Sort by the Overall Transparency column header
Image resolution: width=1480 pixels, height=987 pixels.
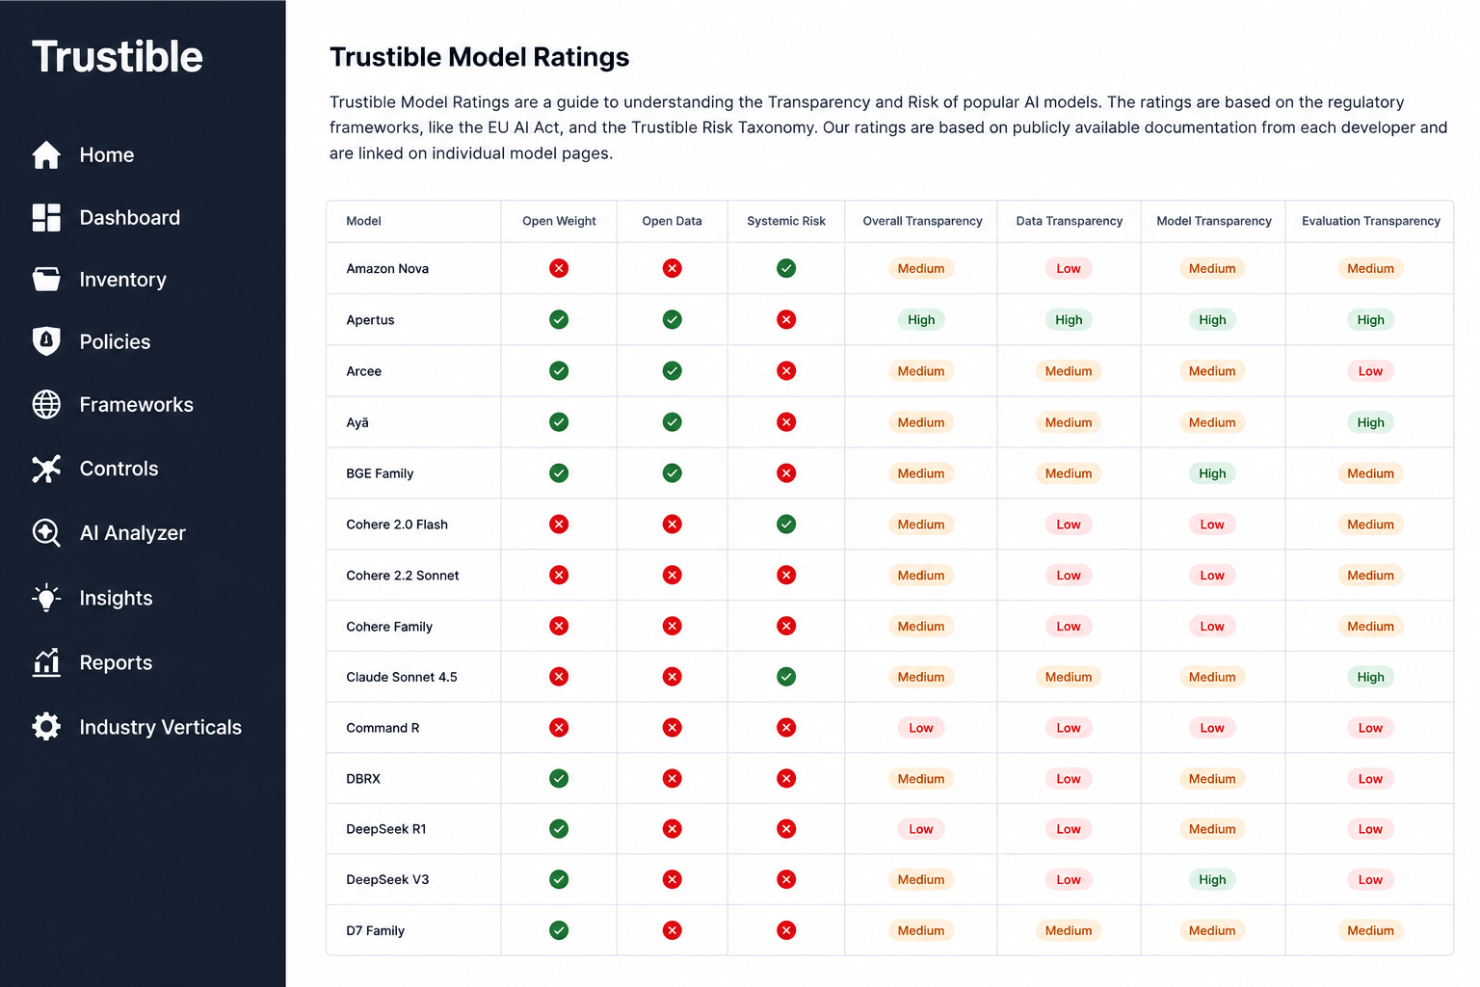pos(922,221)
